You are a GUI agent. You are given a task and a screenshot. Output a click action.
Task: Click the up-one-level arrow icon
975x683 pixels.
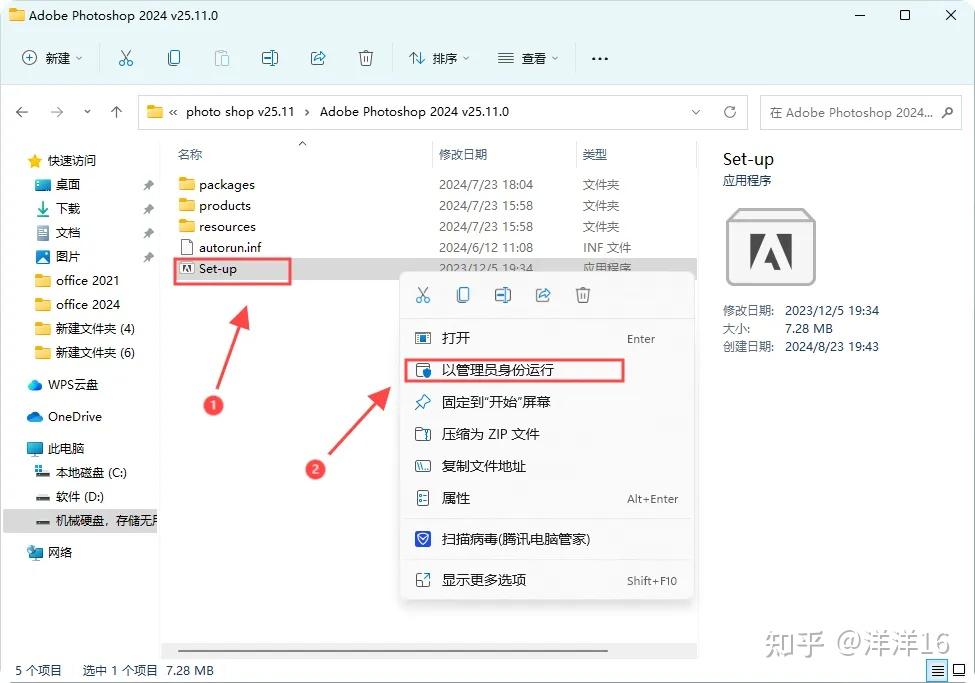coord(116,113)
